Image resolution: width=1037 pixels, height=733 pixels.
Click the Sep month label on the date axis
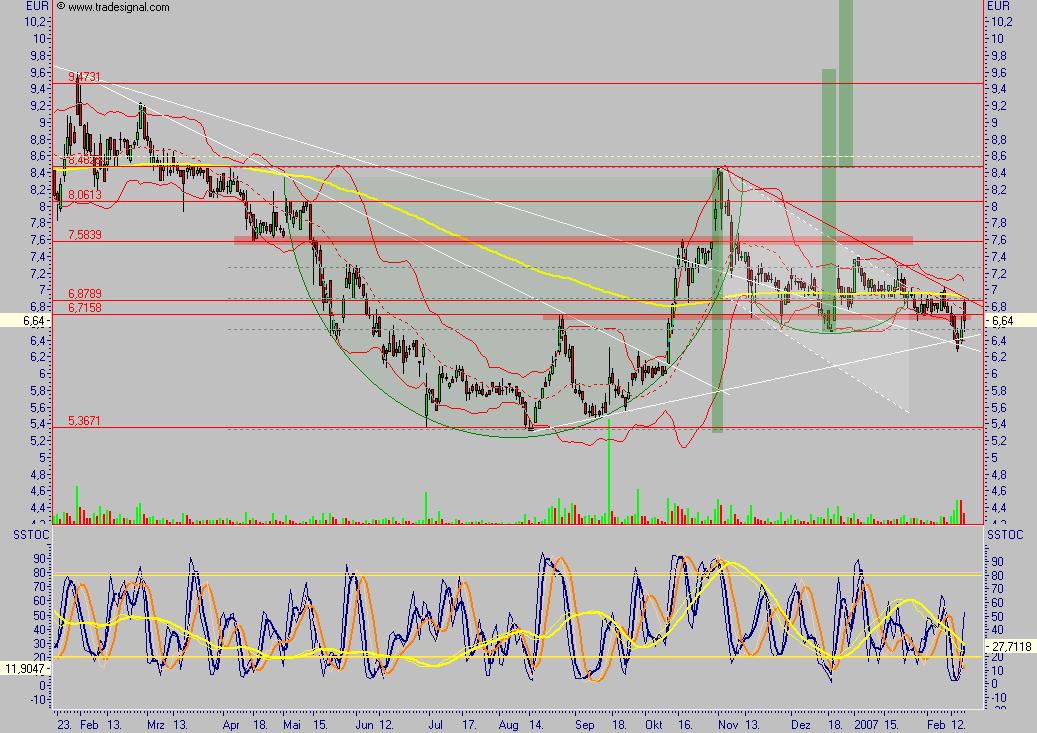click(x=585, y=724)
